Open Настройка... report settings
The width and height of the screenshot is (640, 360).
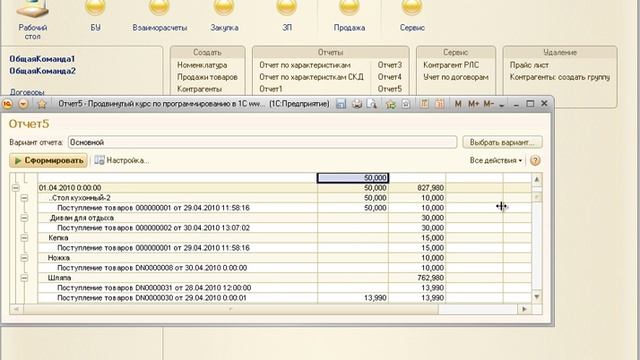(122, 160)
